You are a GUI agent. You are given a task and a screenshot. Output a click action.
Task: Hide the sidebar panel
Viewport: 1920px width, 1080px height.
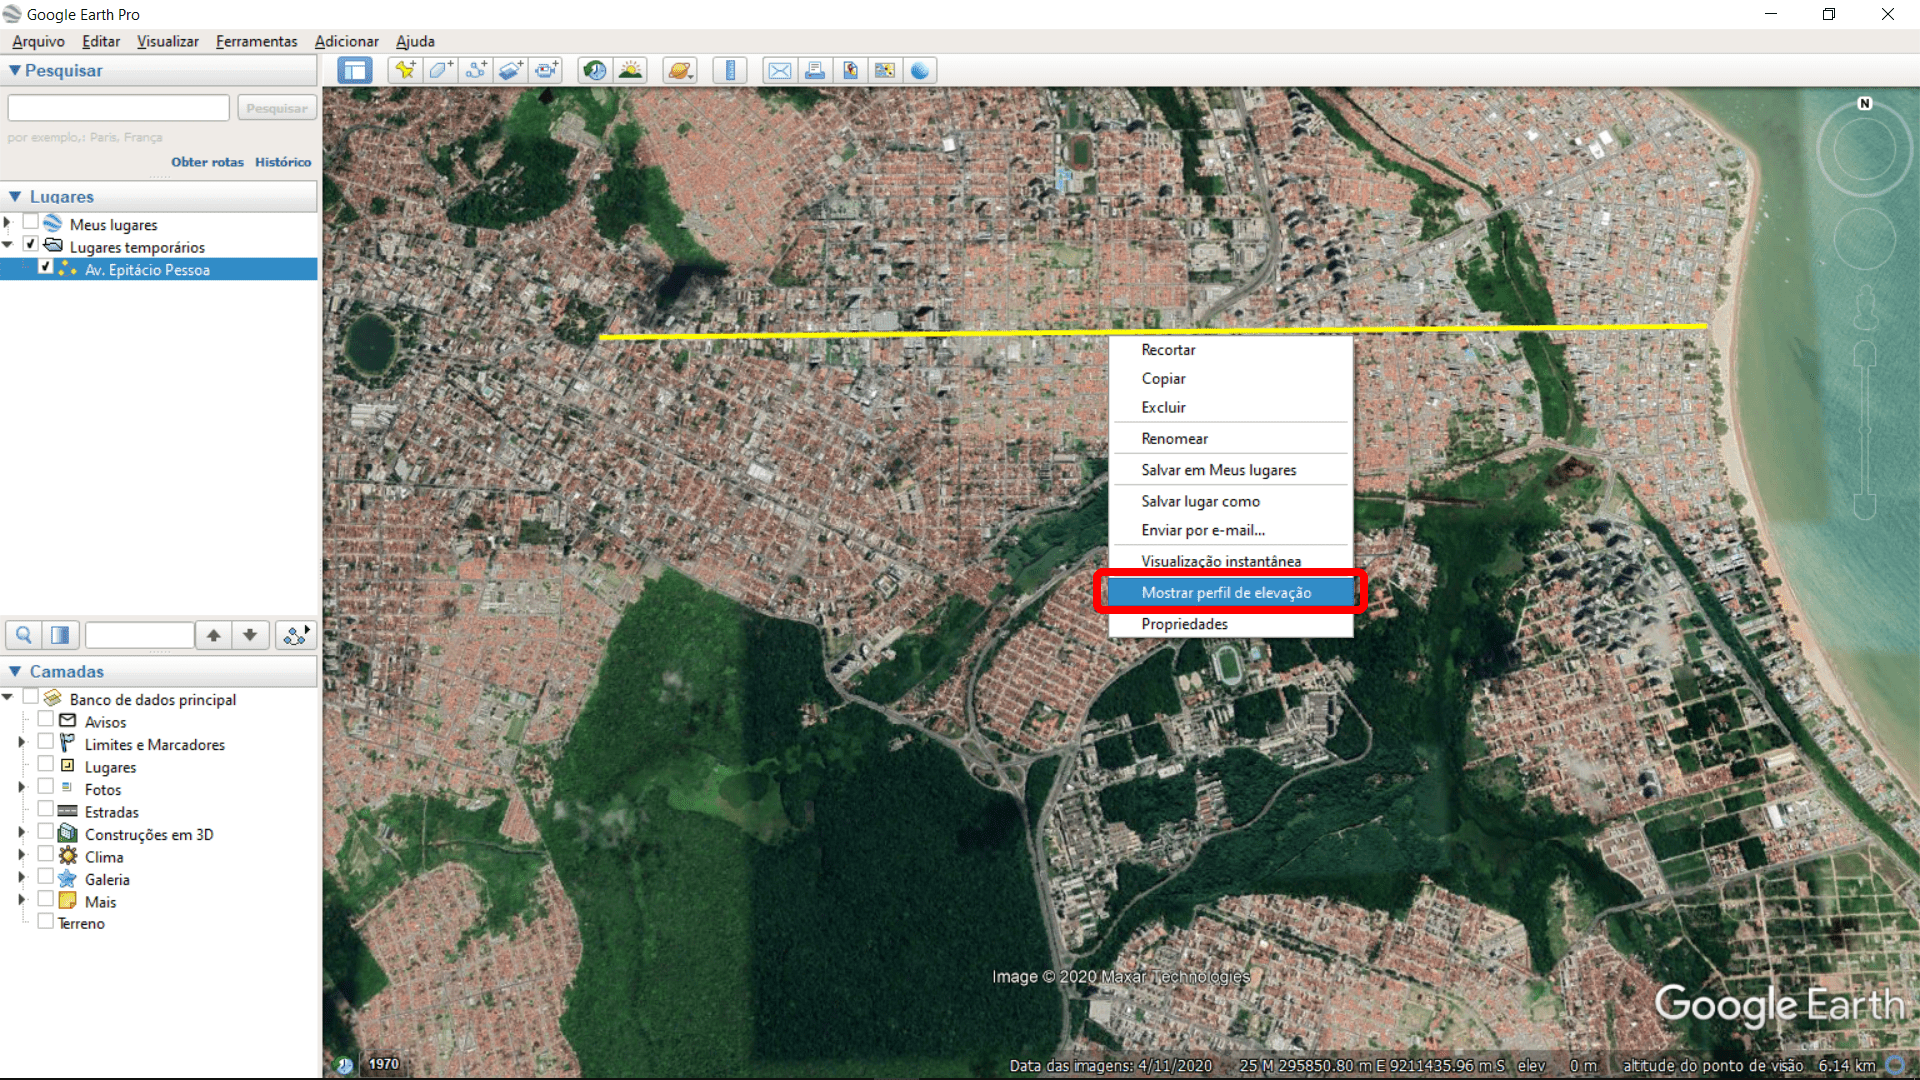coord(355,70)
